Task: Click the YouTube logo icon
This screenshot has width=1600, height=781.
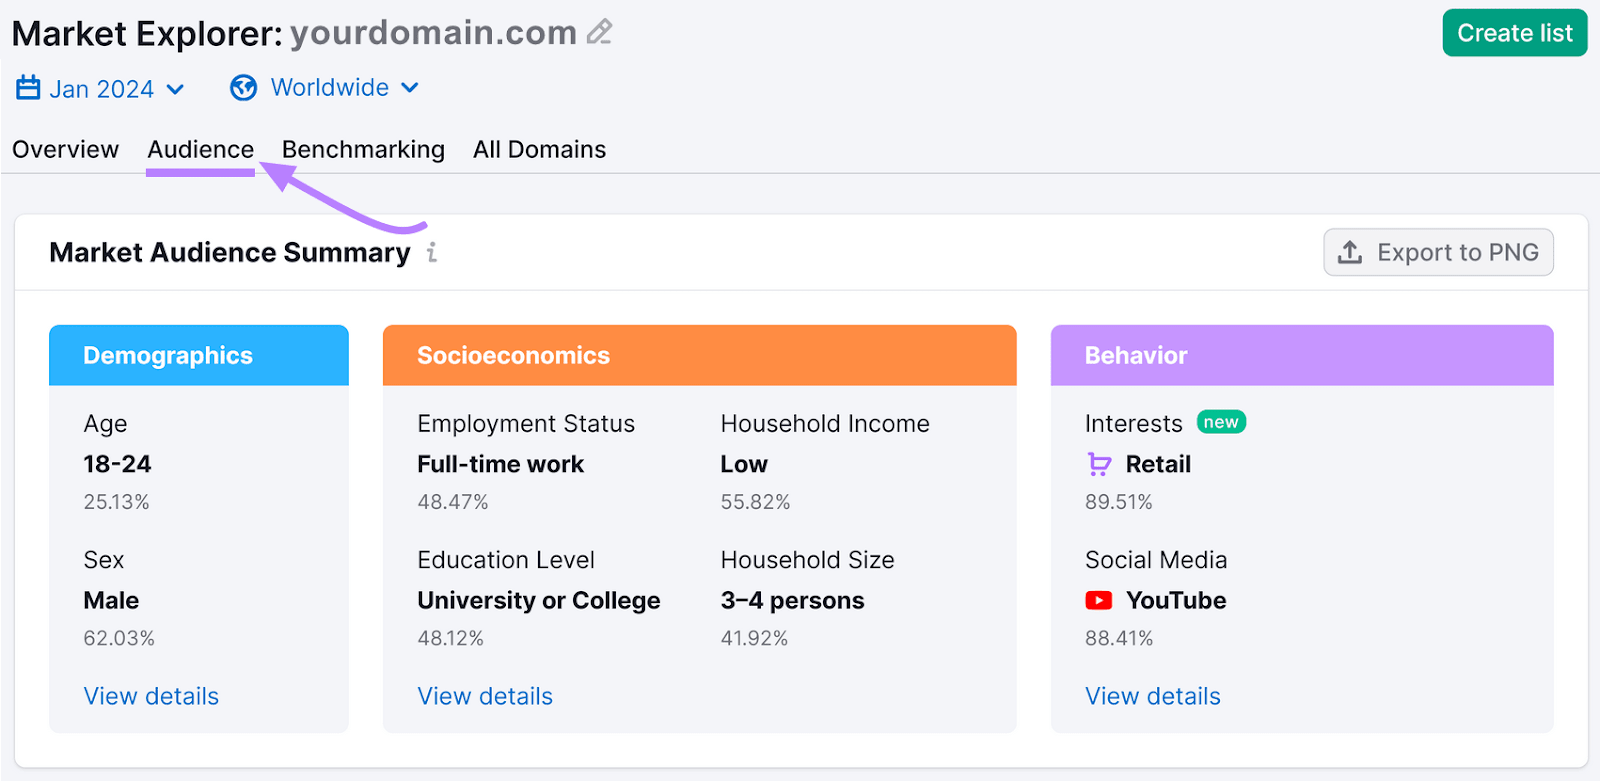Action: [x=1099, y=600]
